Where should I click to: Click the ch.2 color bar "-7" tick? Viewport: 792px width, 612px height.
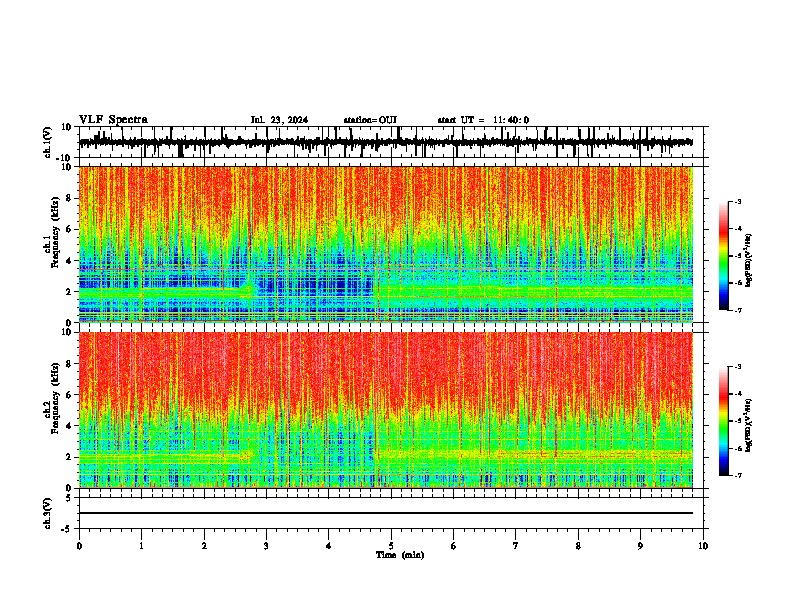[738, 475]
